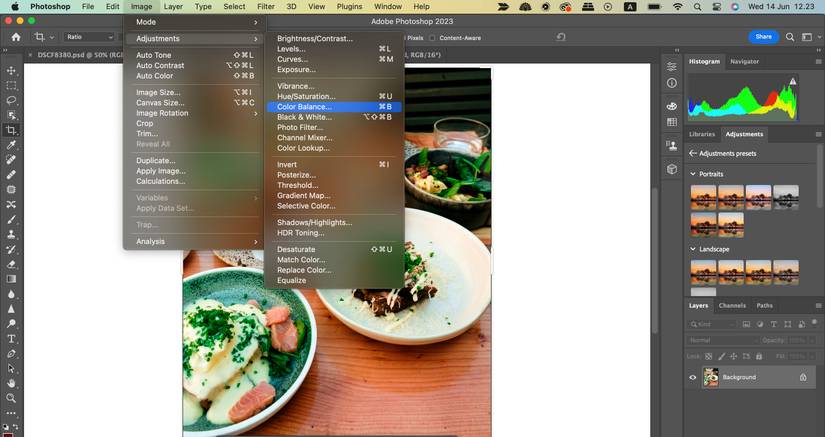Expand the Analysis submenu
The width and height of the screenshot is (825, 437).
click(x=195, y=241)
